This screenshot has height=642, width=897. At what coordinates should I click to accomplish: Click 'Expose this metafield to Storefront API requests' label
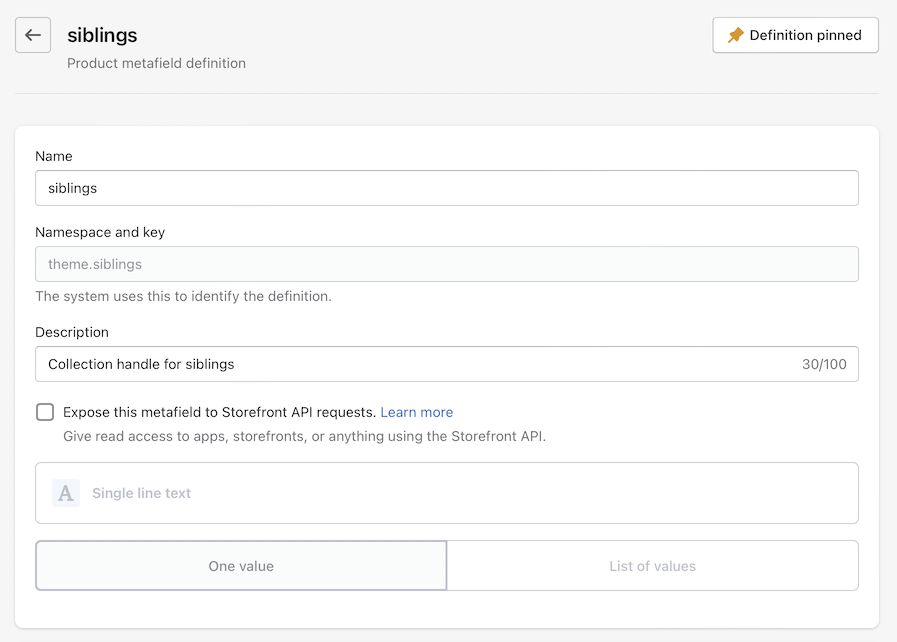click(x=219, y=412)
